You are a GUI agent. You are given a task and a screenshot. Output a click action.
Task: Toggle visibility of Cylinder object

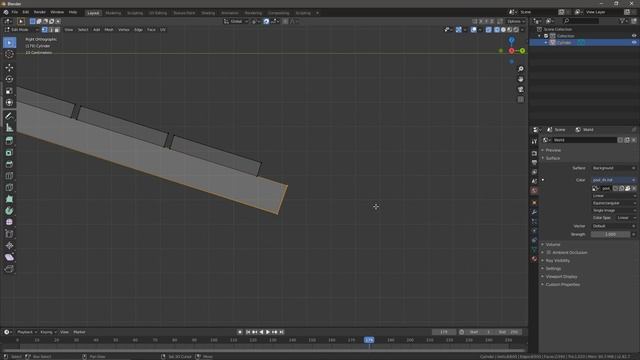point(634,42)
